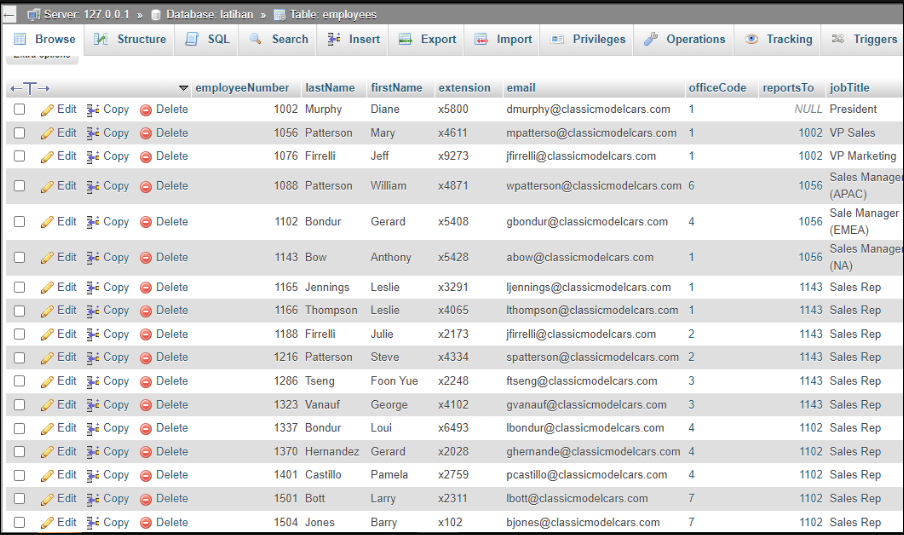This screenshot has height=535, width=904.
Task: Go to the Search tab
Action: coord(278,39)
